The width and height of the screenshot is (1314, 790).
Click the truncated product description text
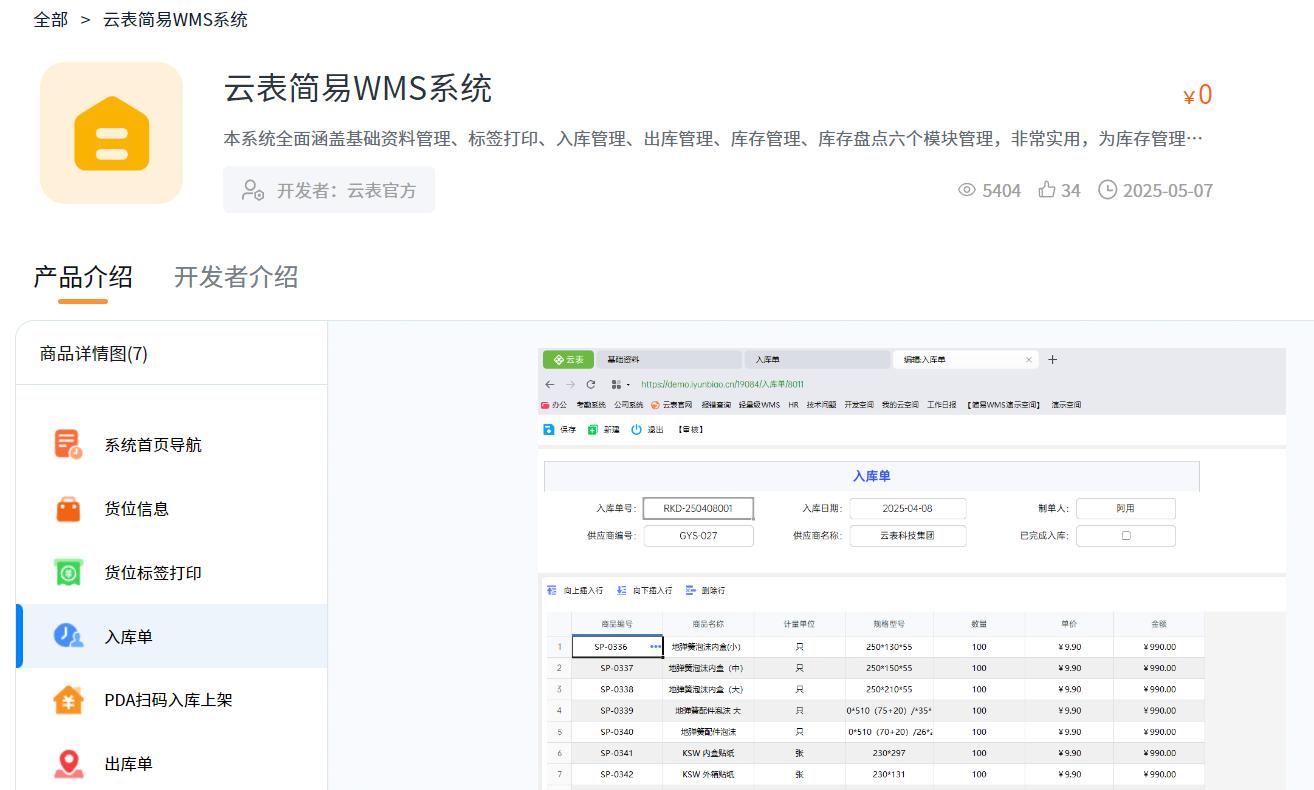click(712, 139)
